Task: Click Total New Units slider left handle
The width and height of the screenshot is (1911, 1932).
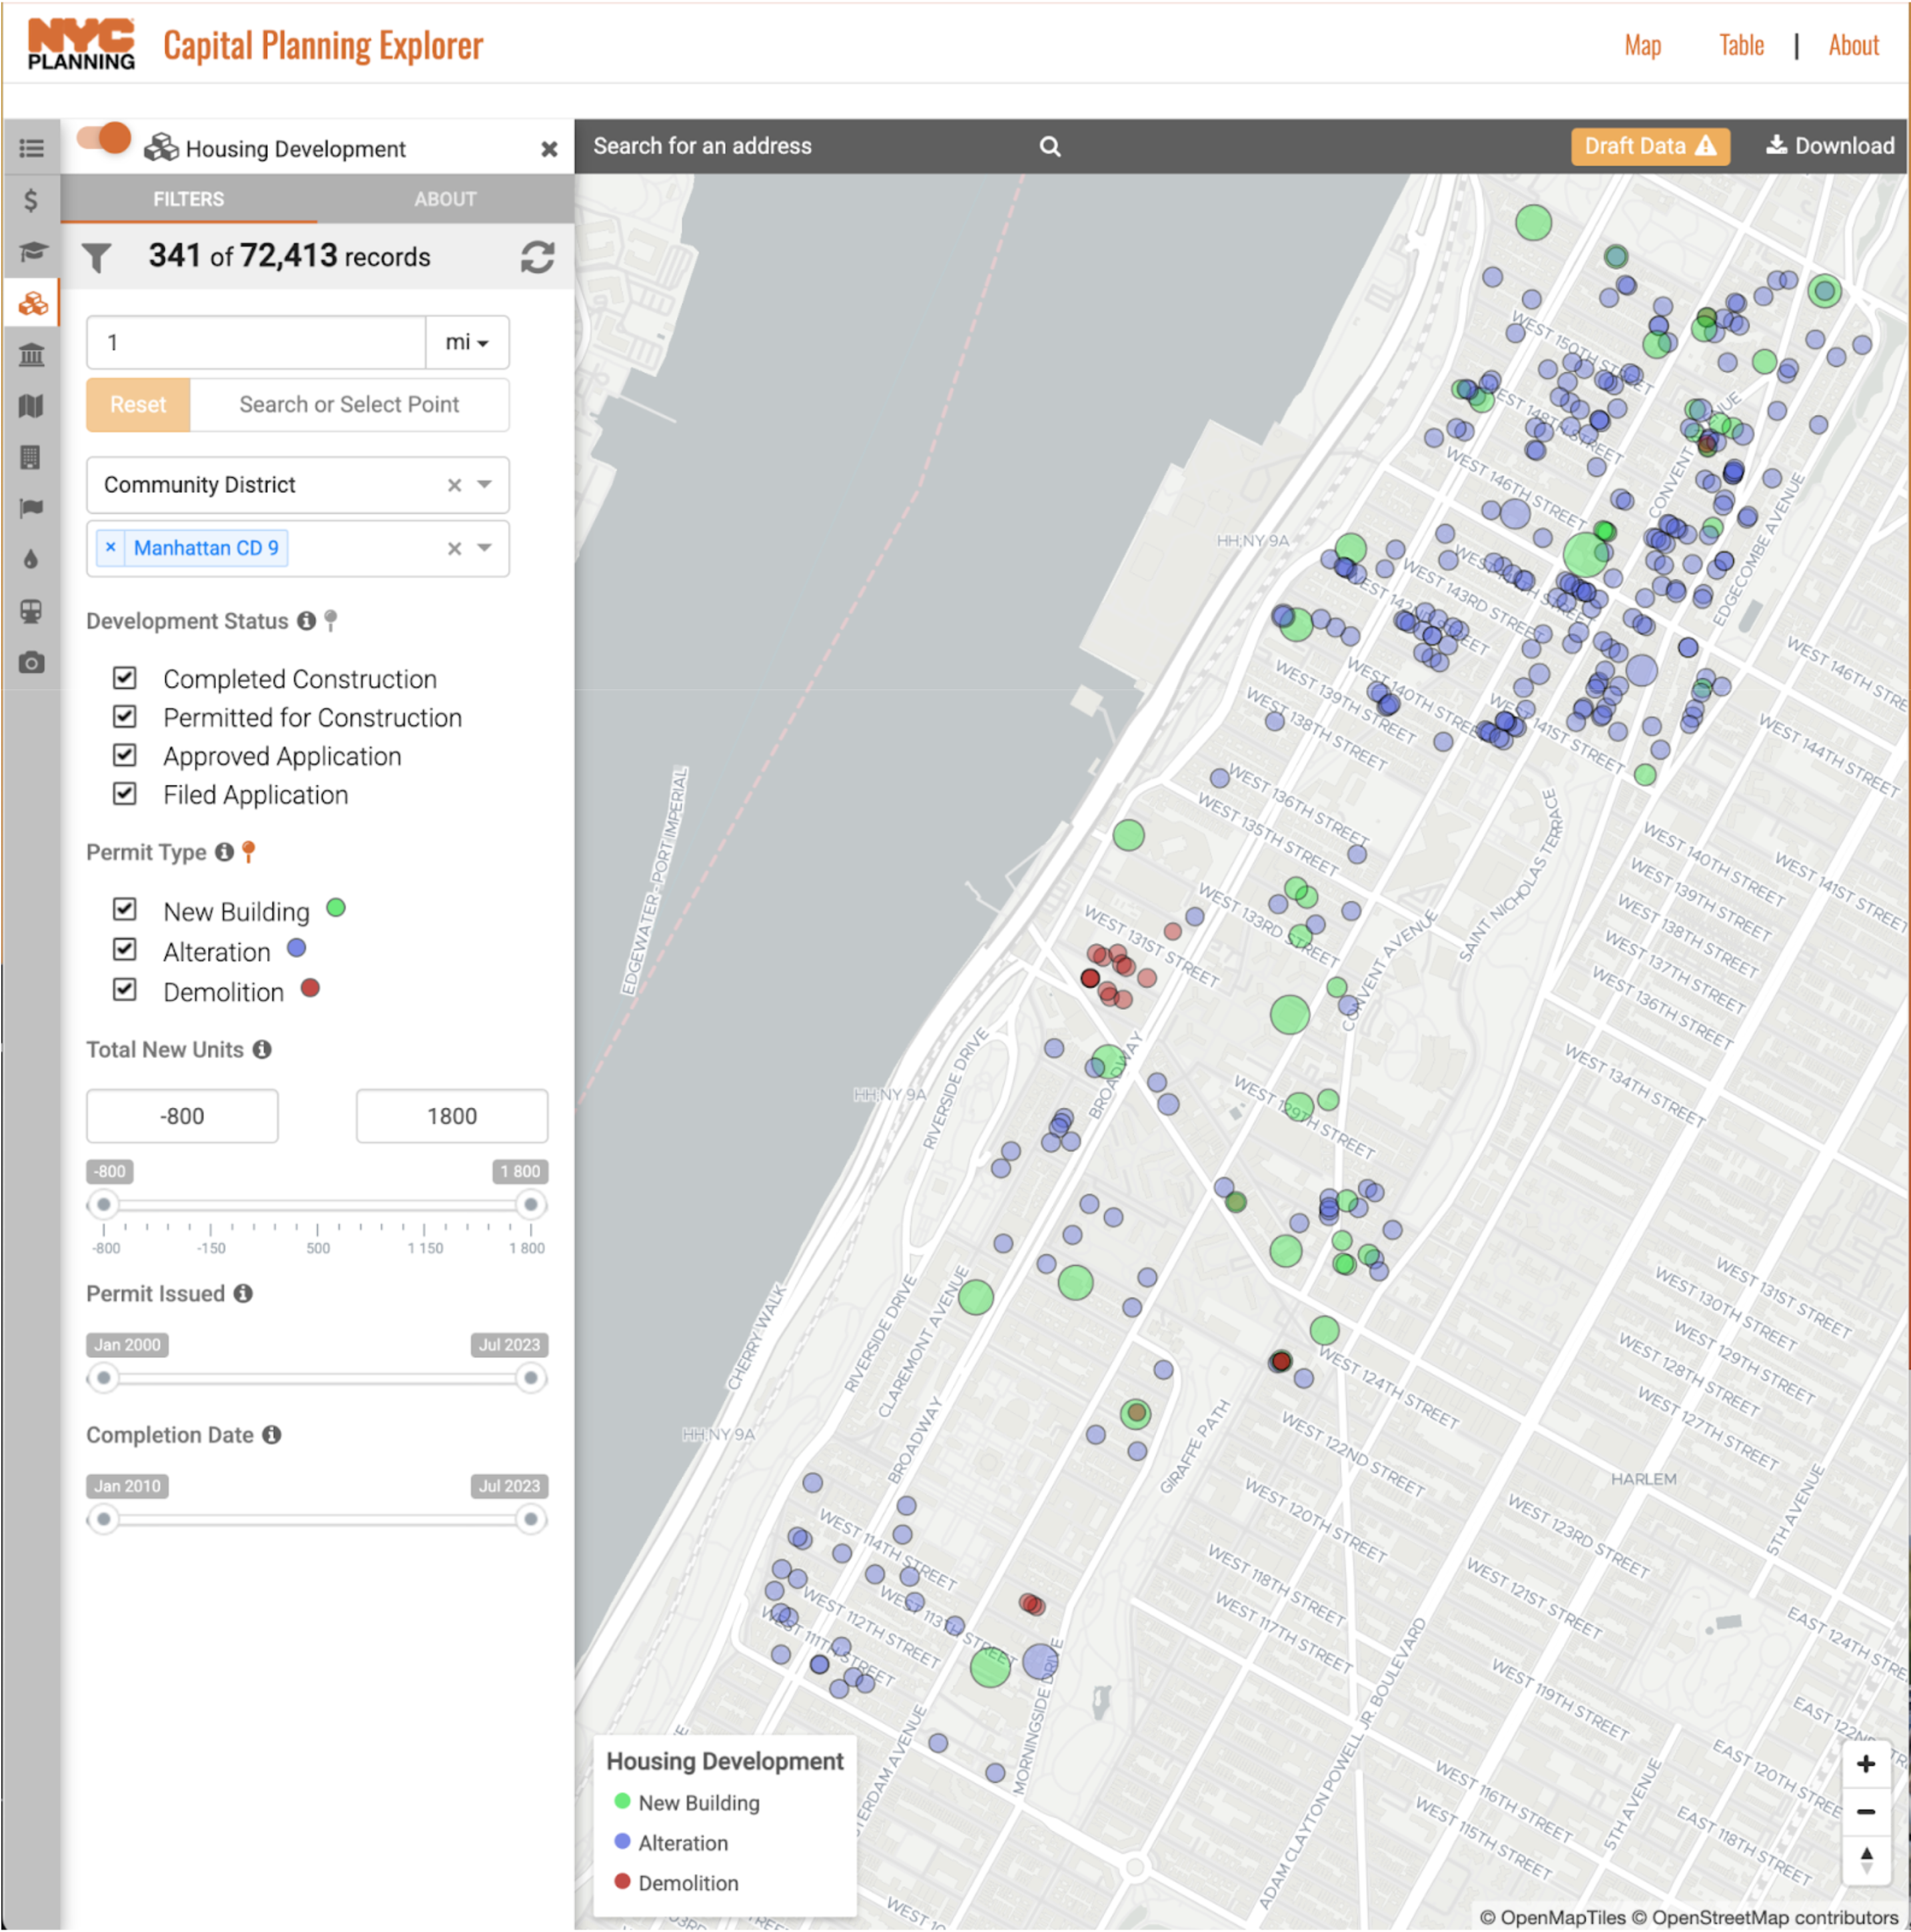Action: (x=103, y=1204)
